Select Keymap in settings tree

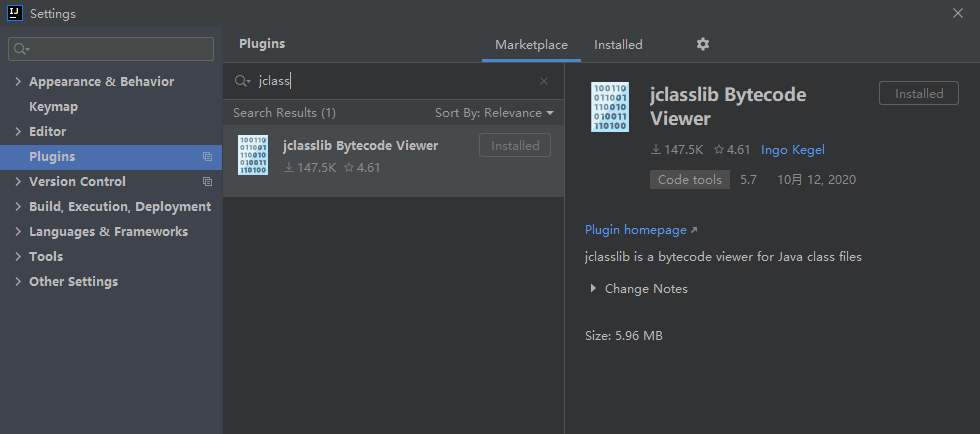click(x=53, y=107)
